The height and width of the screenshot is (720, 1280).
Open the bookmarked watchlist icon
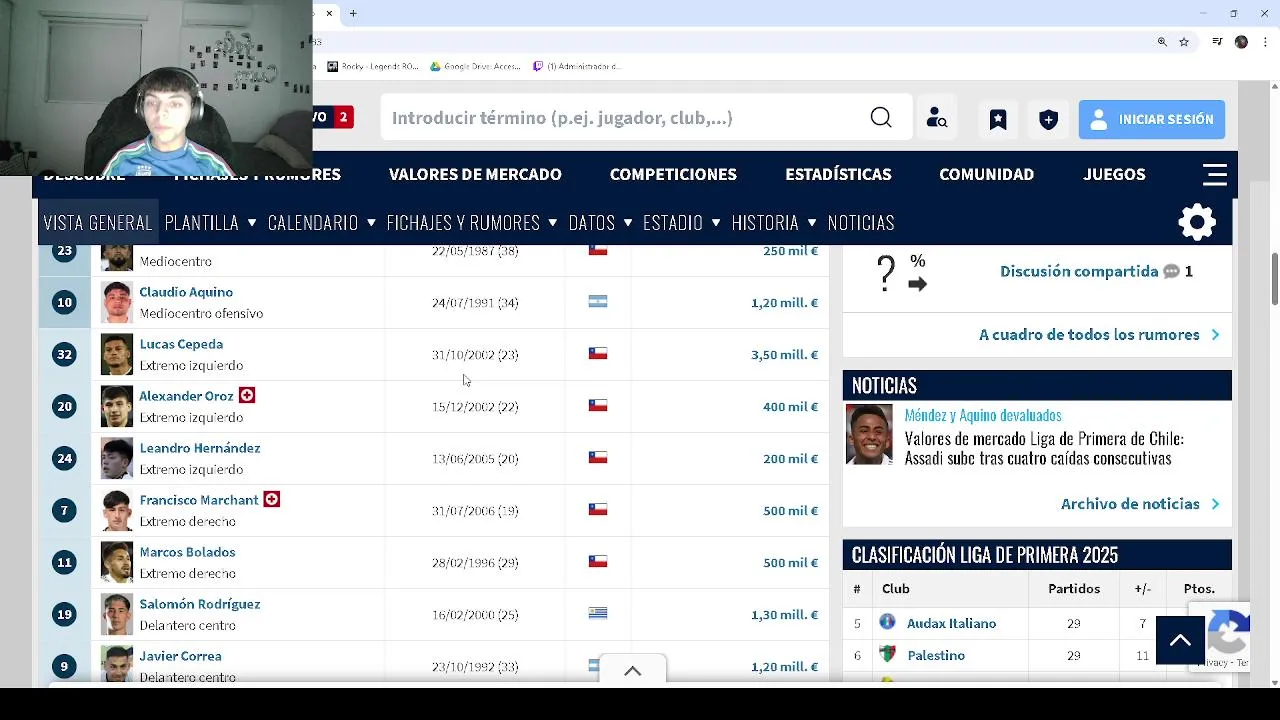[998, 119]
